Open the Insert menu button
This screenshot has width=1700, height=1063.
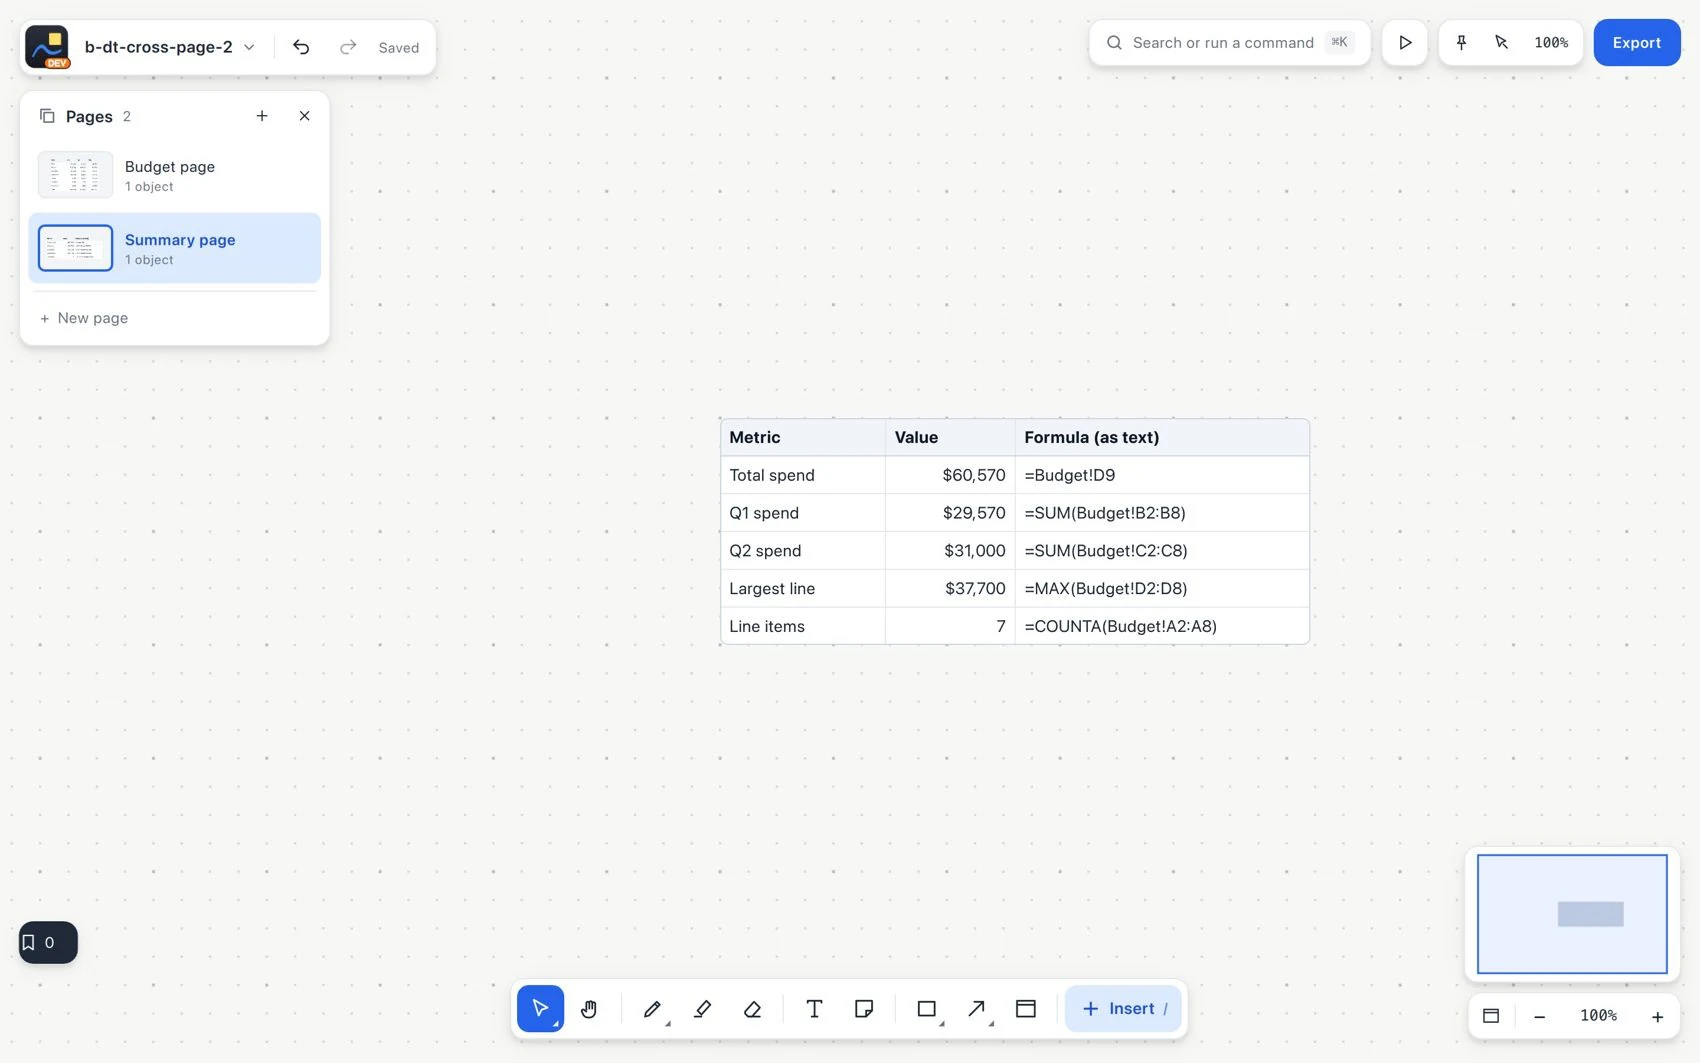(1123, 1008)
